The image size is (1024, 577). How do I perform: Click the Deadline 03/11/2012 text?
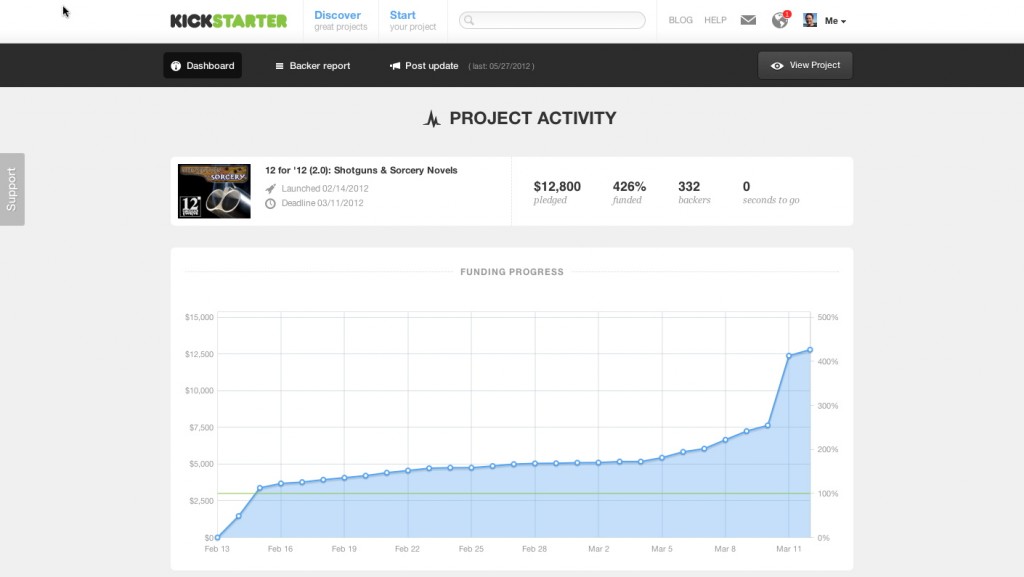[322, 203]
